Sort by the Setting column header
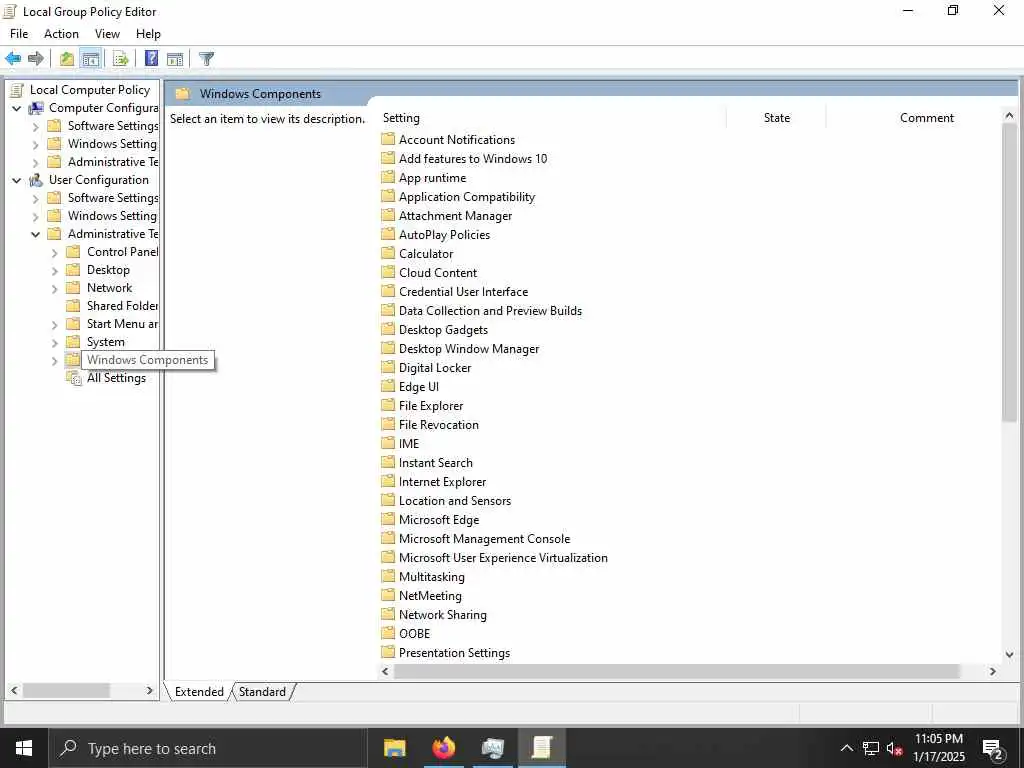The width and height of the screenshot is (1024, 768). point(552,118)
